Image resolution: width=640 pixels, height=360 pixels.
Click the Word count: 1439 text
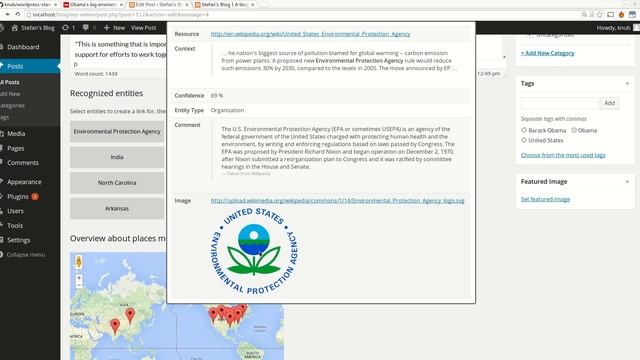[x=96, y=74]
